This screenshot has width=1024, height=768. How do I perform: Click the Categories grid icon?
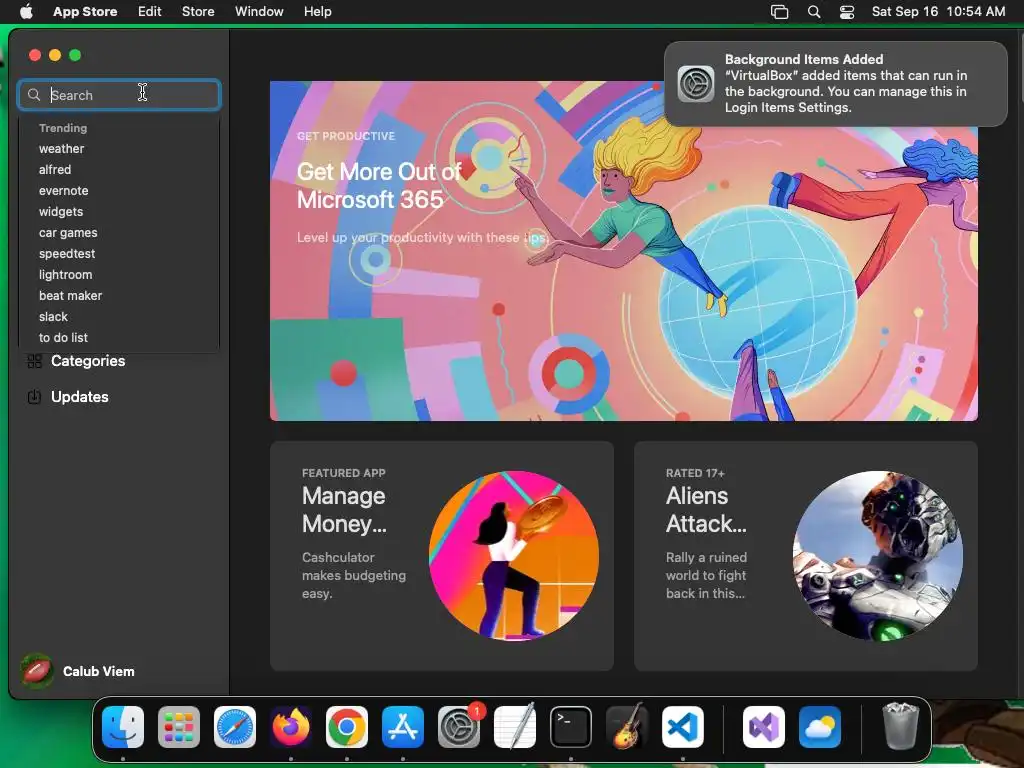tap(35, 361)
